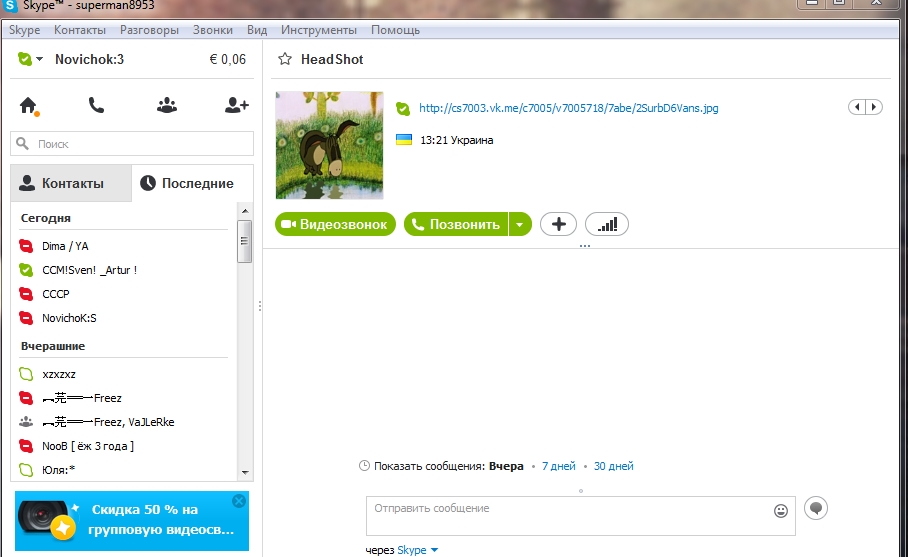Click the contact list scroll up arrow
This screenshot has height=557, width=908.
coord(245,211)
